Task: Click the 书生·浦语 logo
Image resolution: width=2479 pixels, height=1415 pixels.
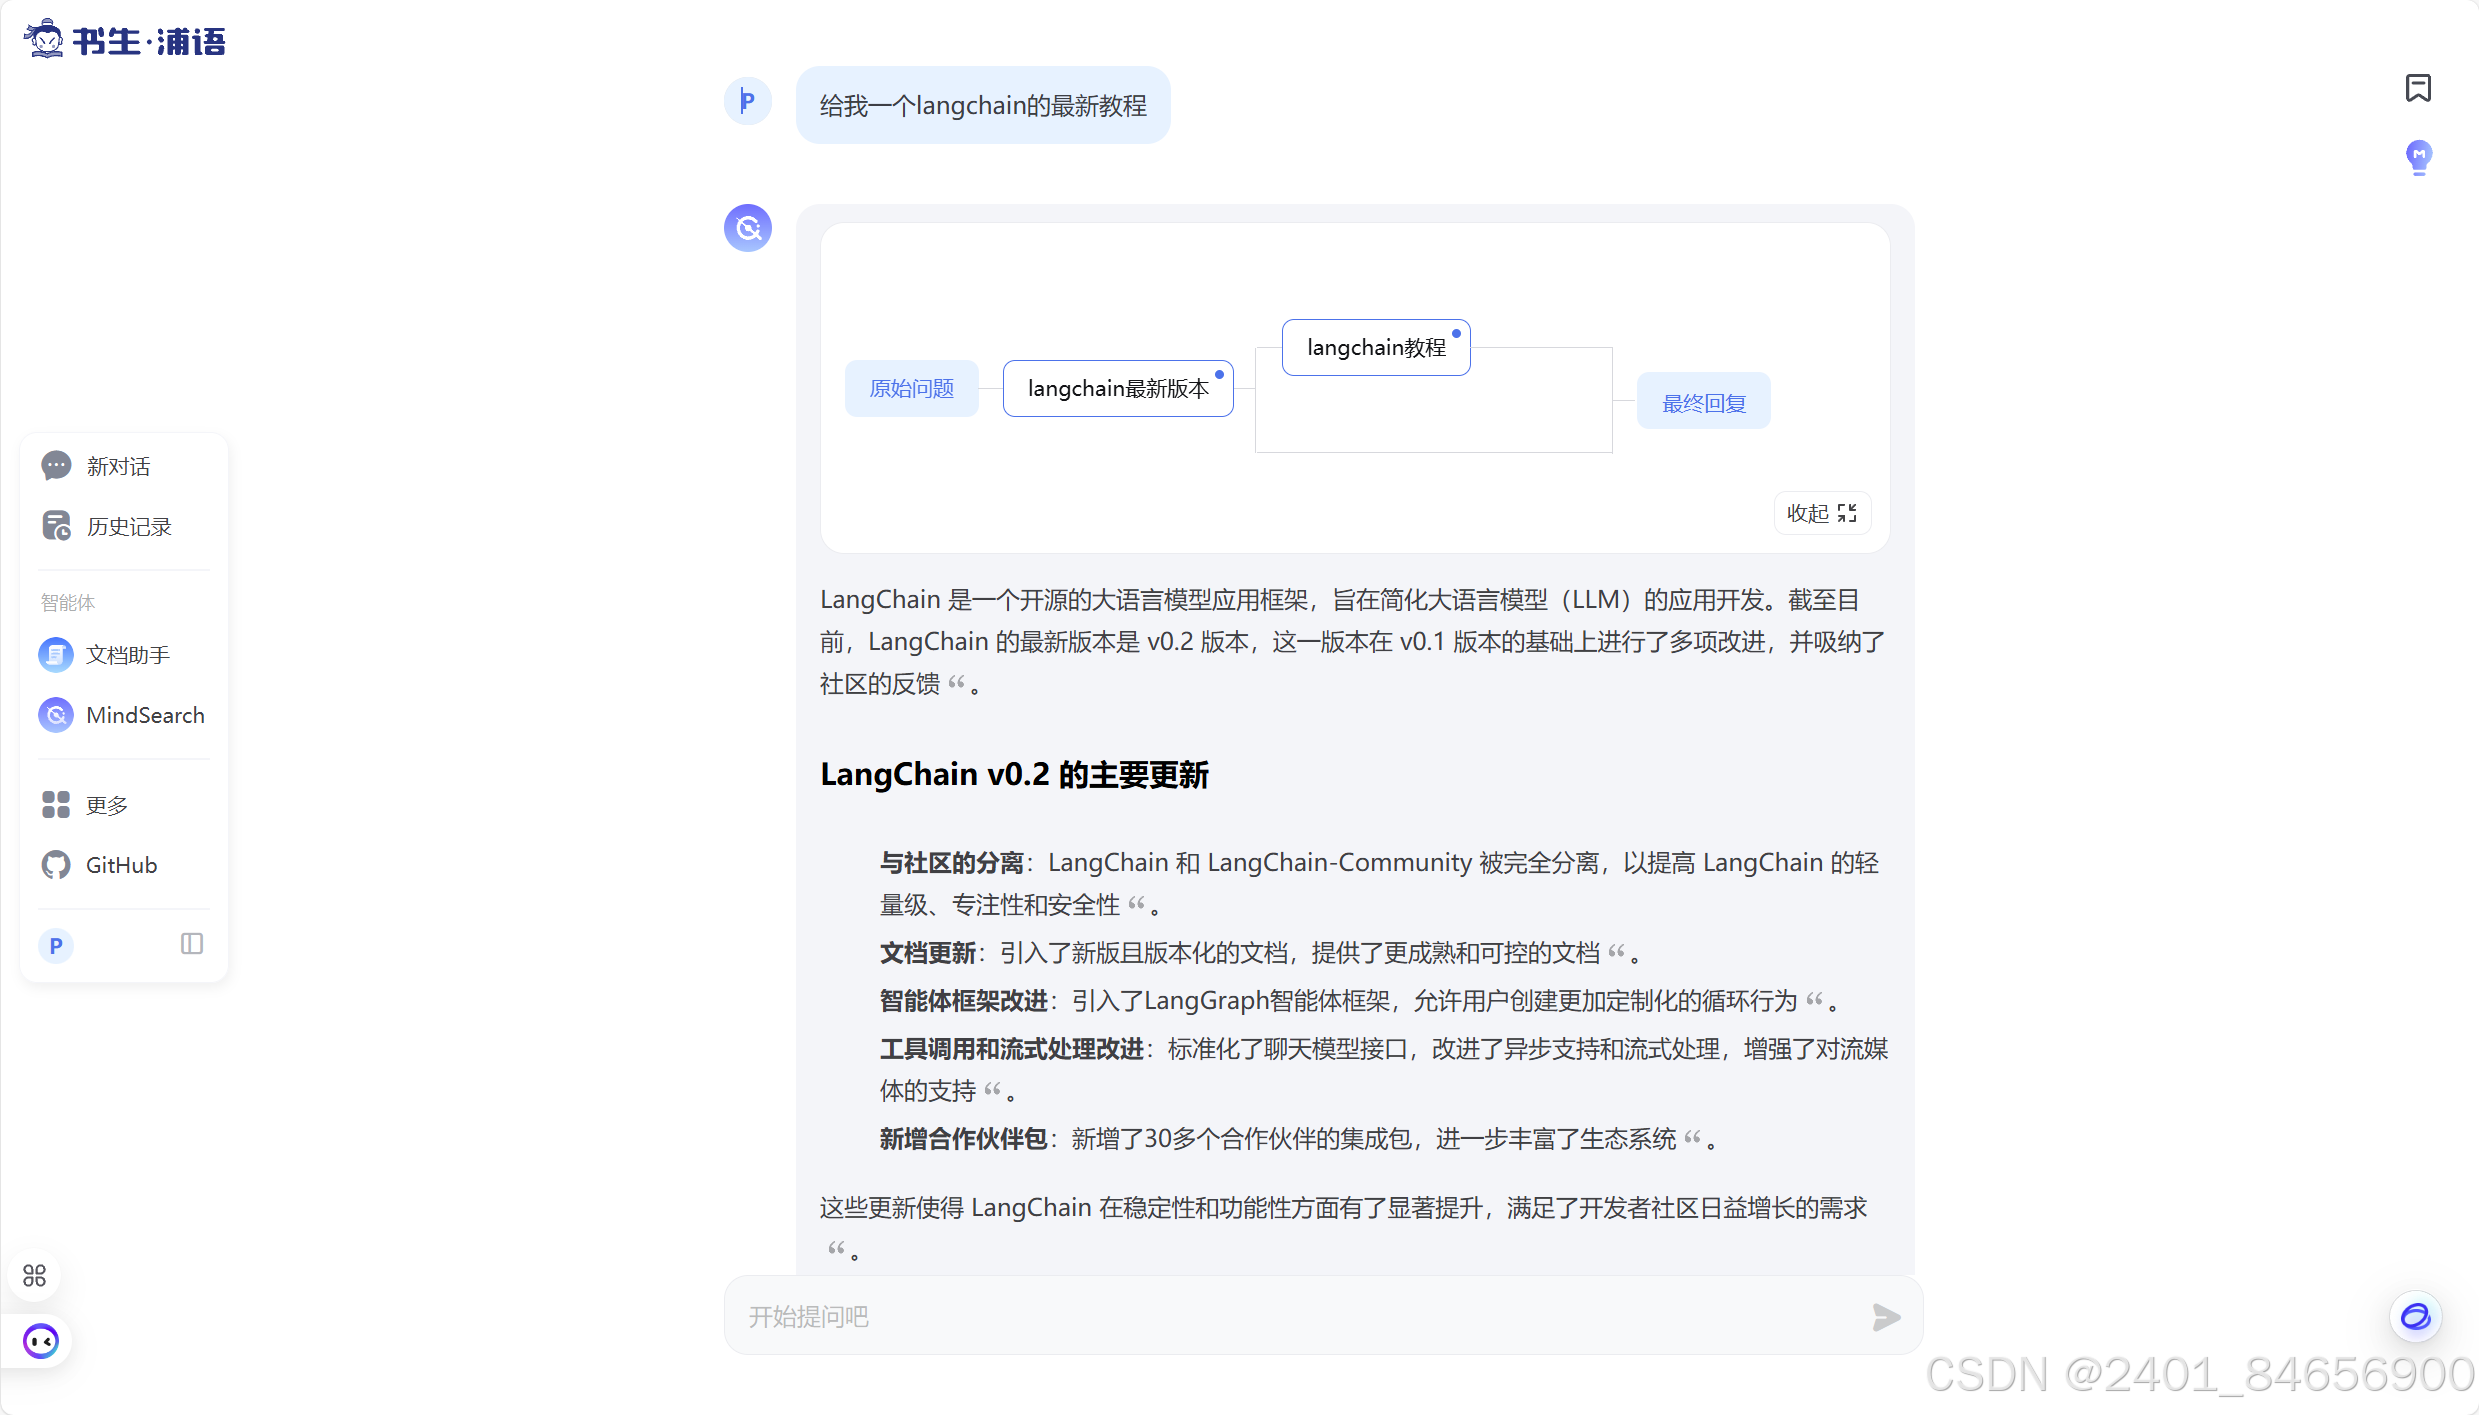Action: pyautogui.click(x=125, y=41)
